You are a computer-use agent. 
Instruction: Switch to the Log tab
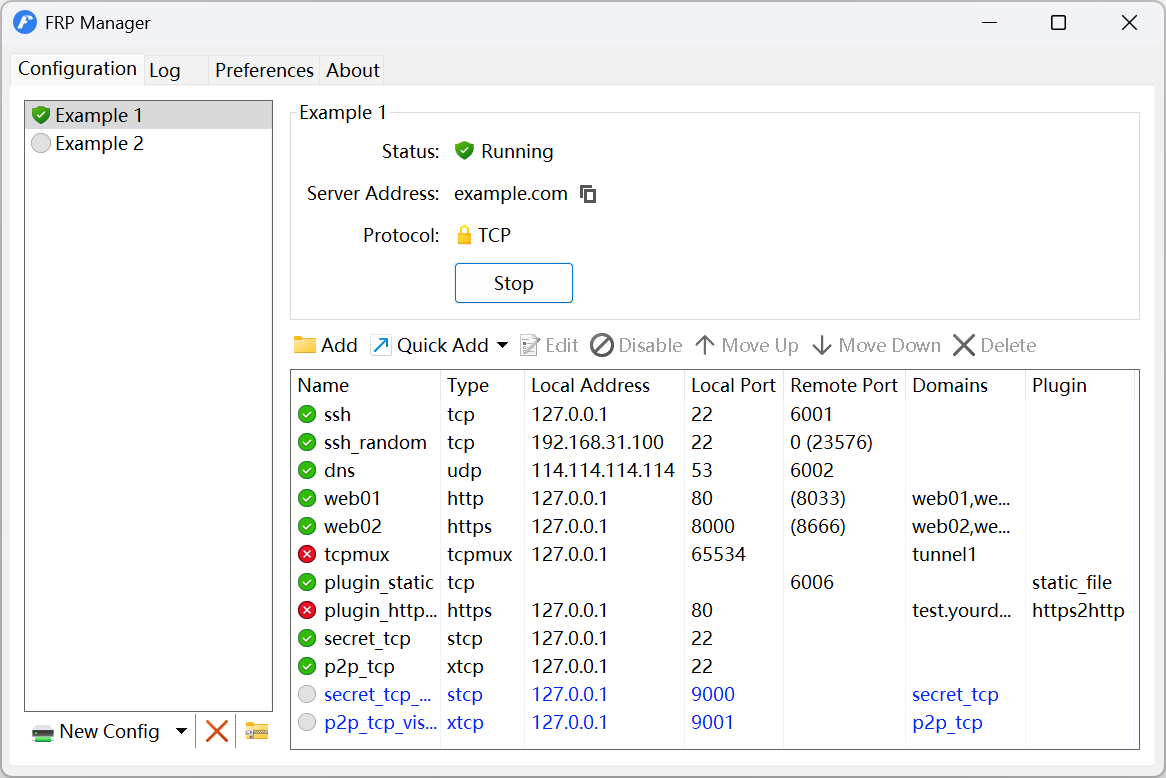(165, 70)
